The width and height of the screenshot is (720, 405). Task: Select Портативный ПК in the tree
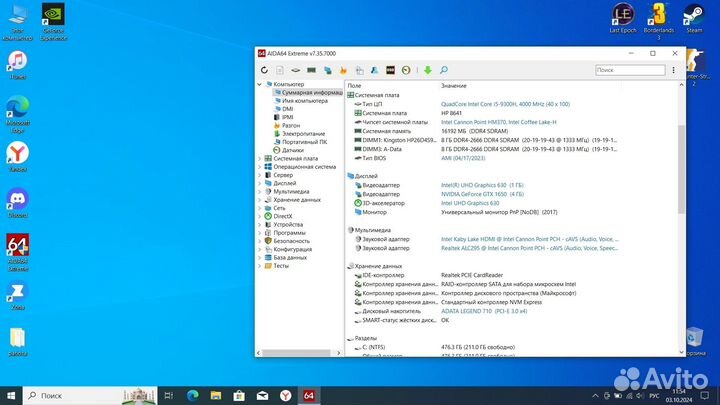tap(304, 142)
